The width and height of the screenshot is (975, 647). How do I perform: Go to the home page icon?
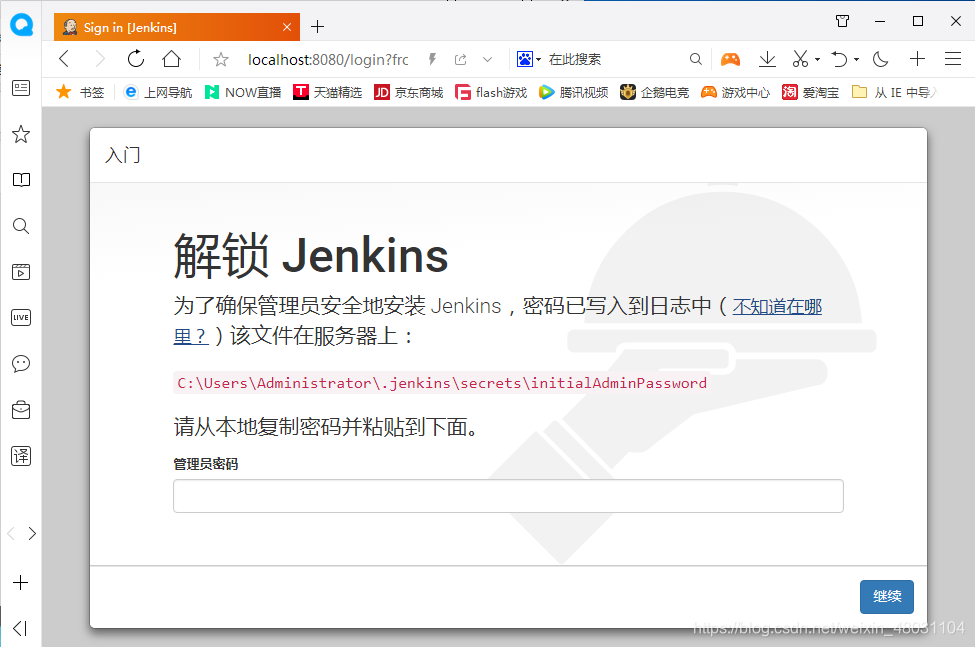tap(172, 59)
